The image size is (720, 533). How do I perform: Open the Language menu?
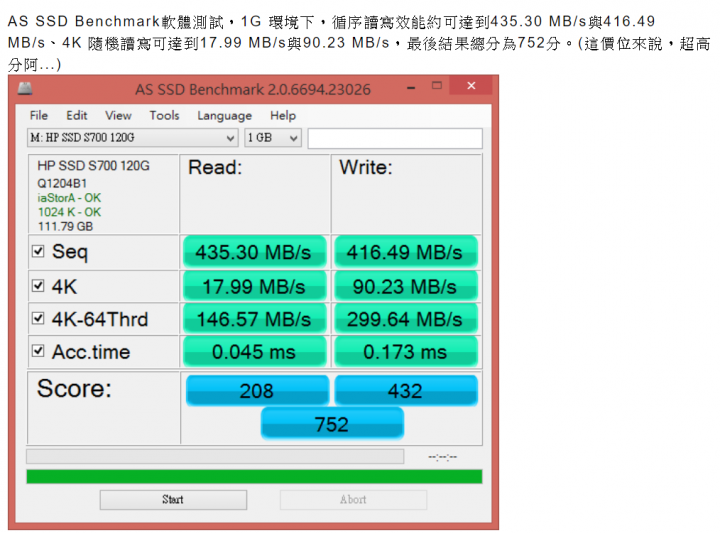(x=225, y=116)
